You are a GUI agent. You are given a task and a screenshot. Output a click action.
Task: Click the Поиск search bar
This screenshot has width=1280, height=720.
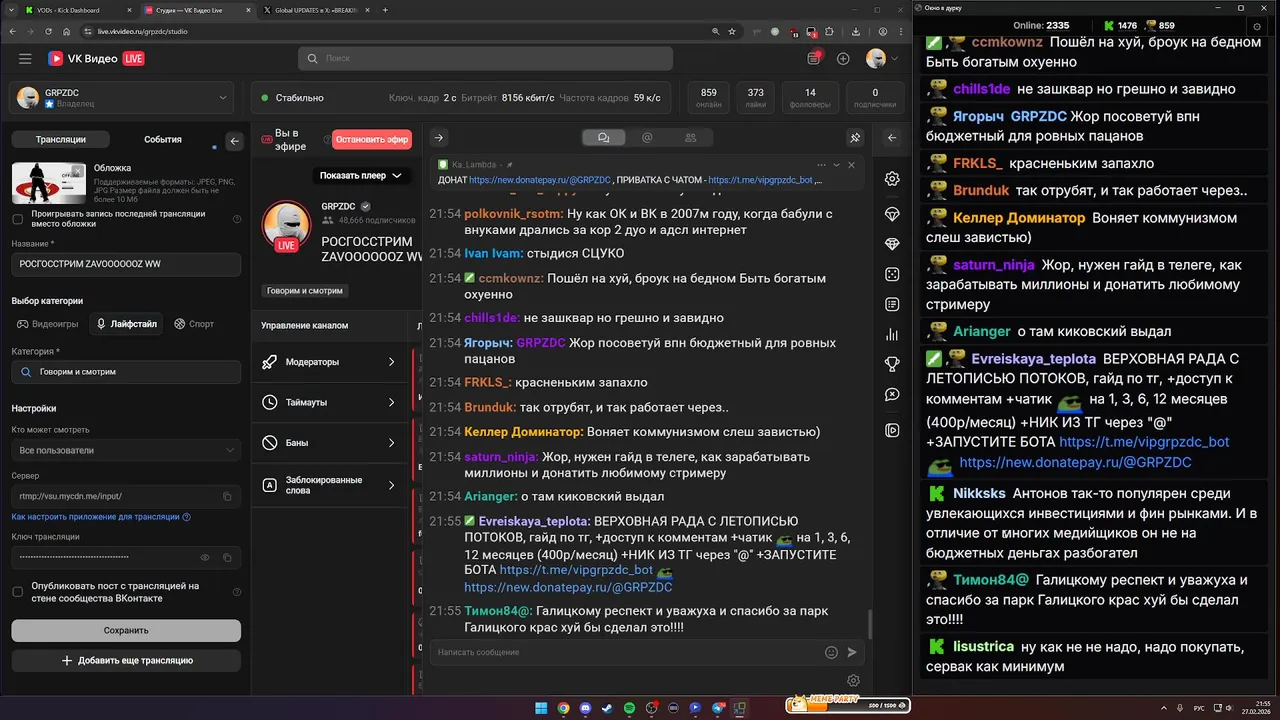485,58
